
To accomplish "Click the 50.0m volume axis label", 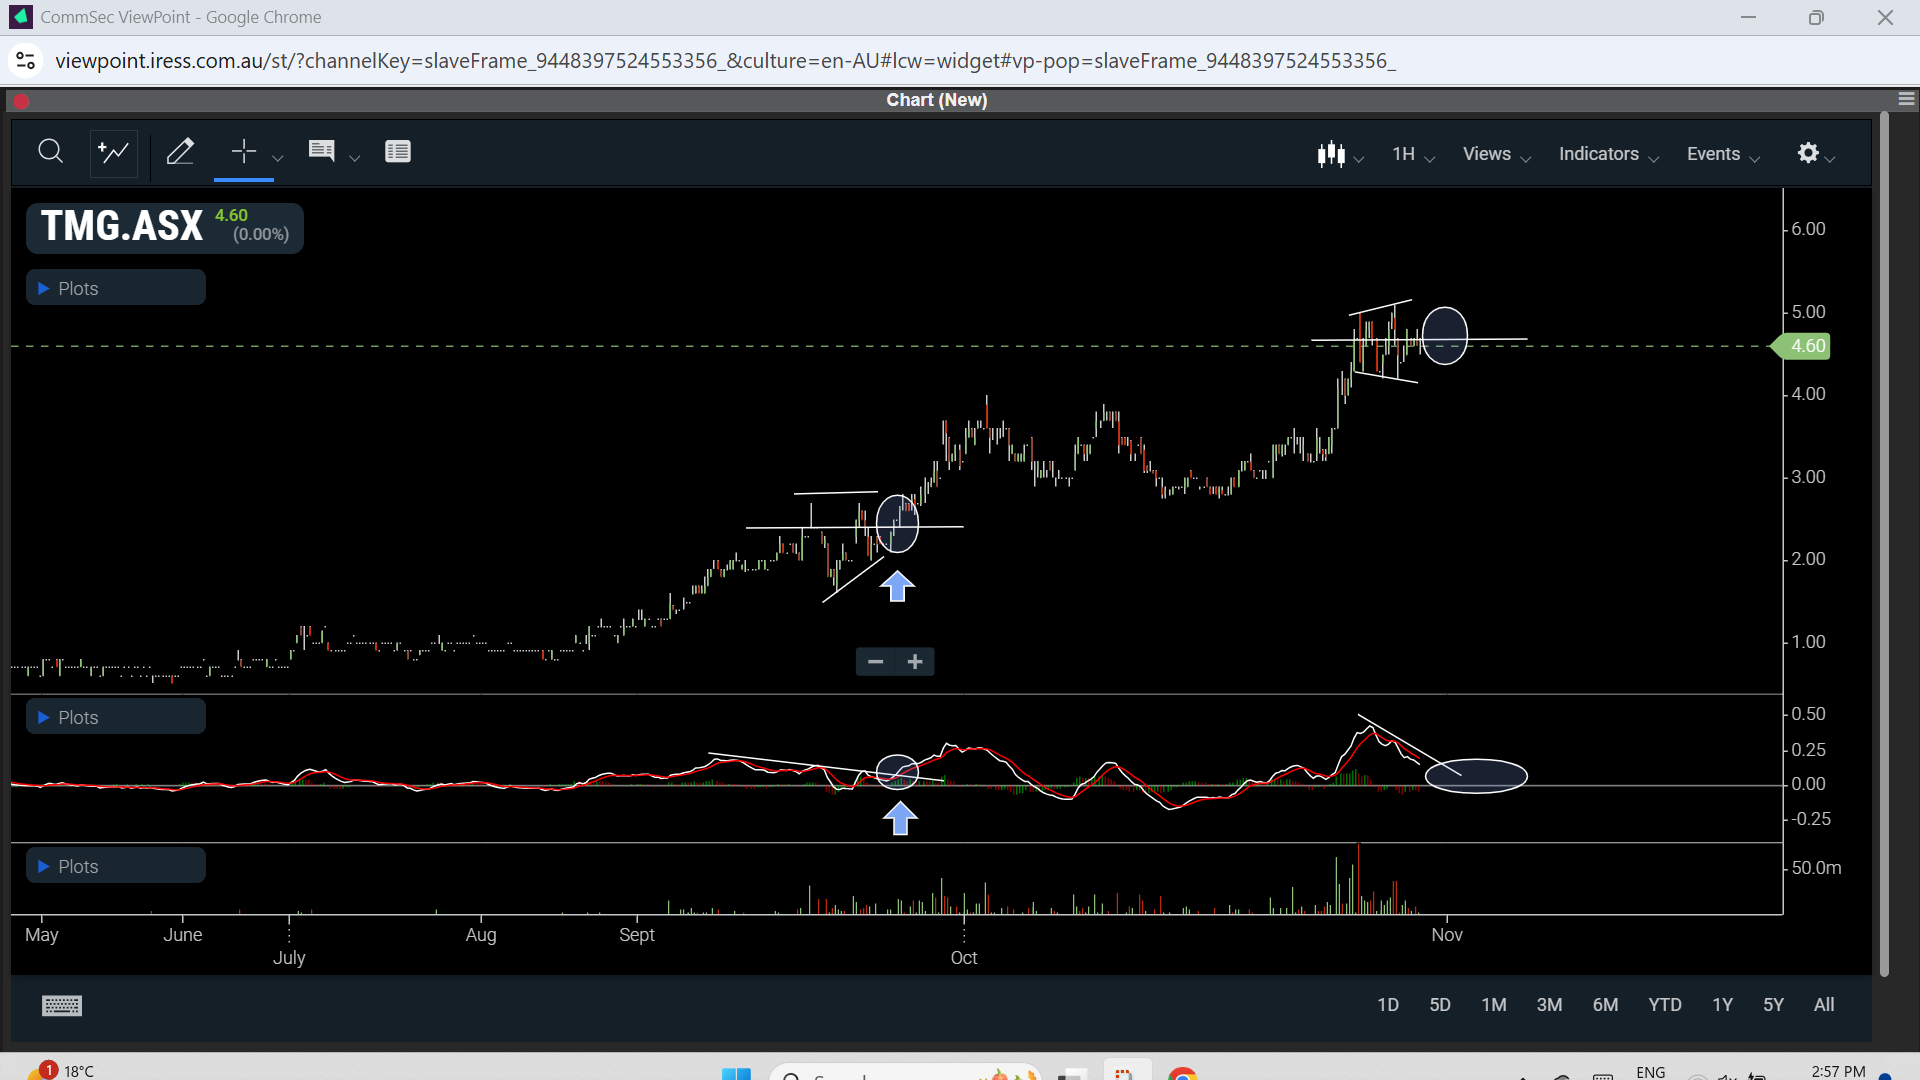I will point(1816,868).
